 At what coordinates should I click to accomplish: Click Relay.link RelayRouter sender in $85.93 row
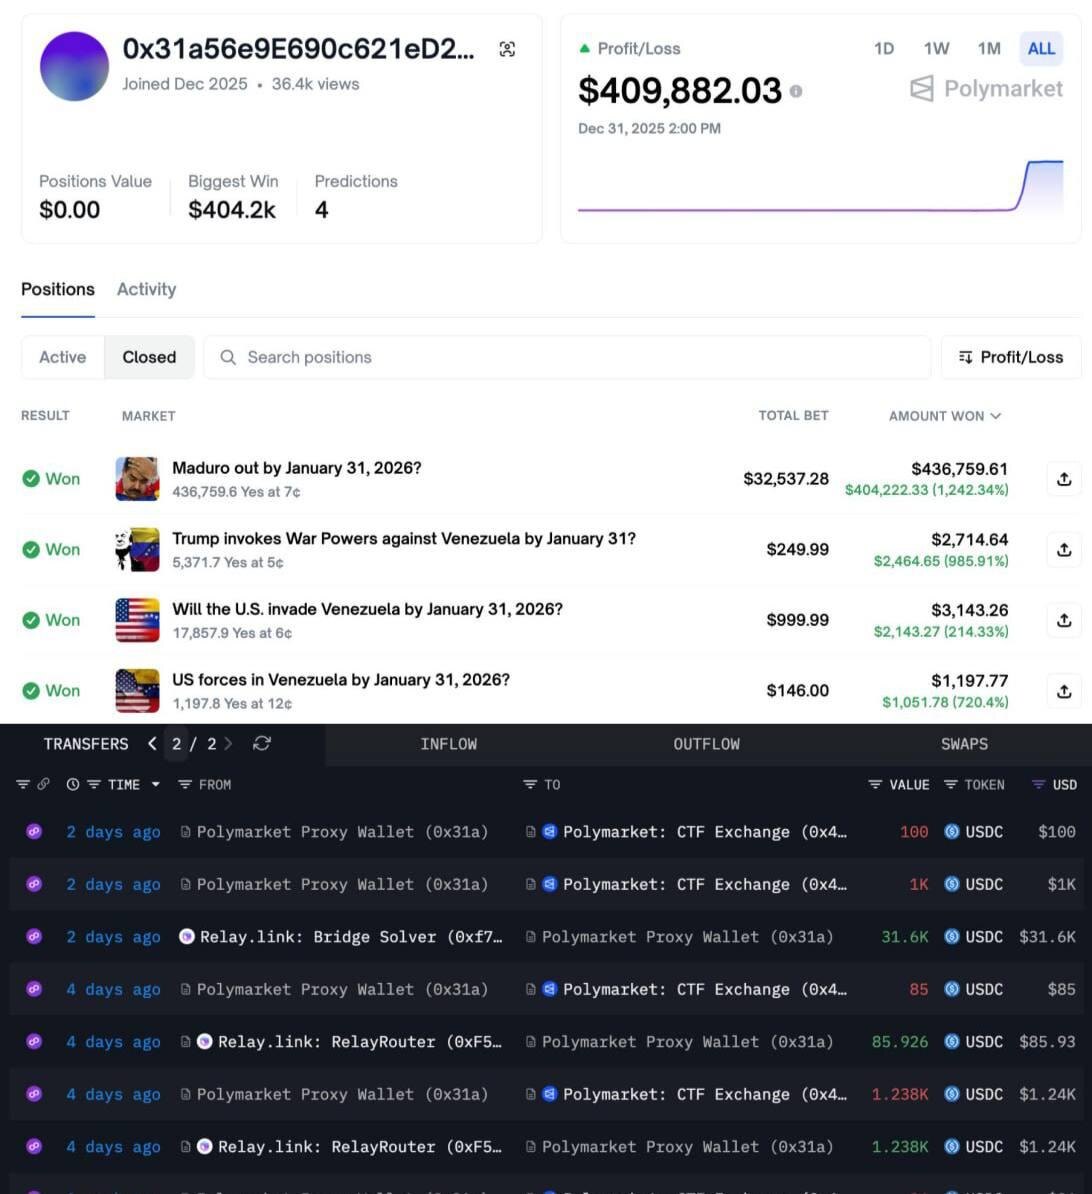coord(360,1042)
